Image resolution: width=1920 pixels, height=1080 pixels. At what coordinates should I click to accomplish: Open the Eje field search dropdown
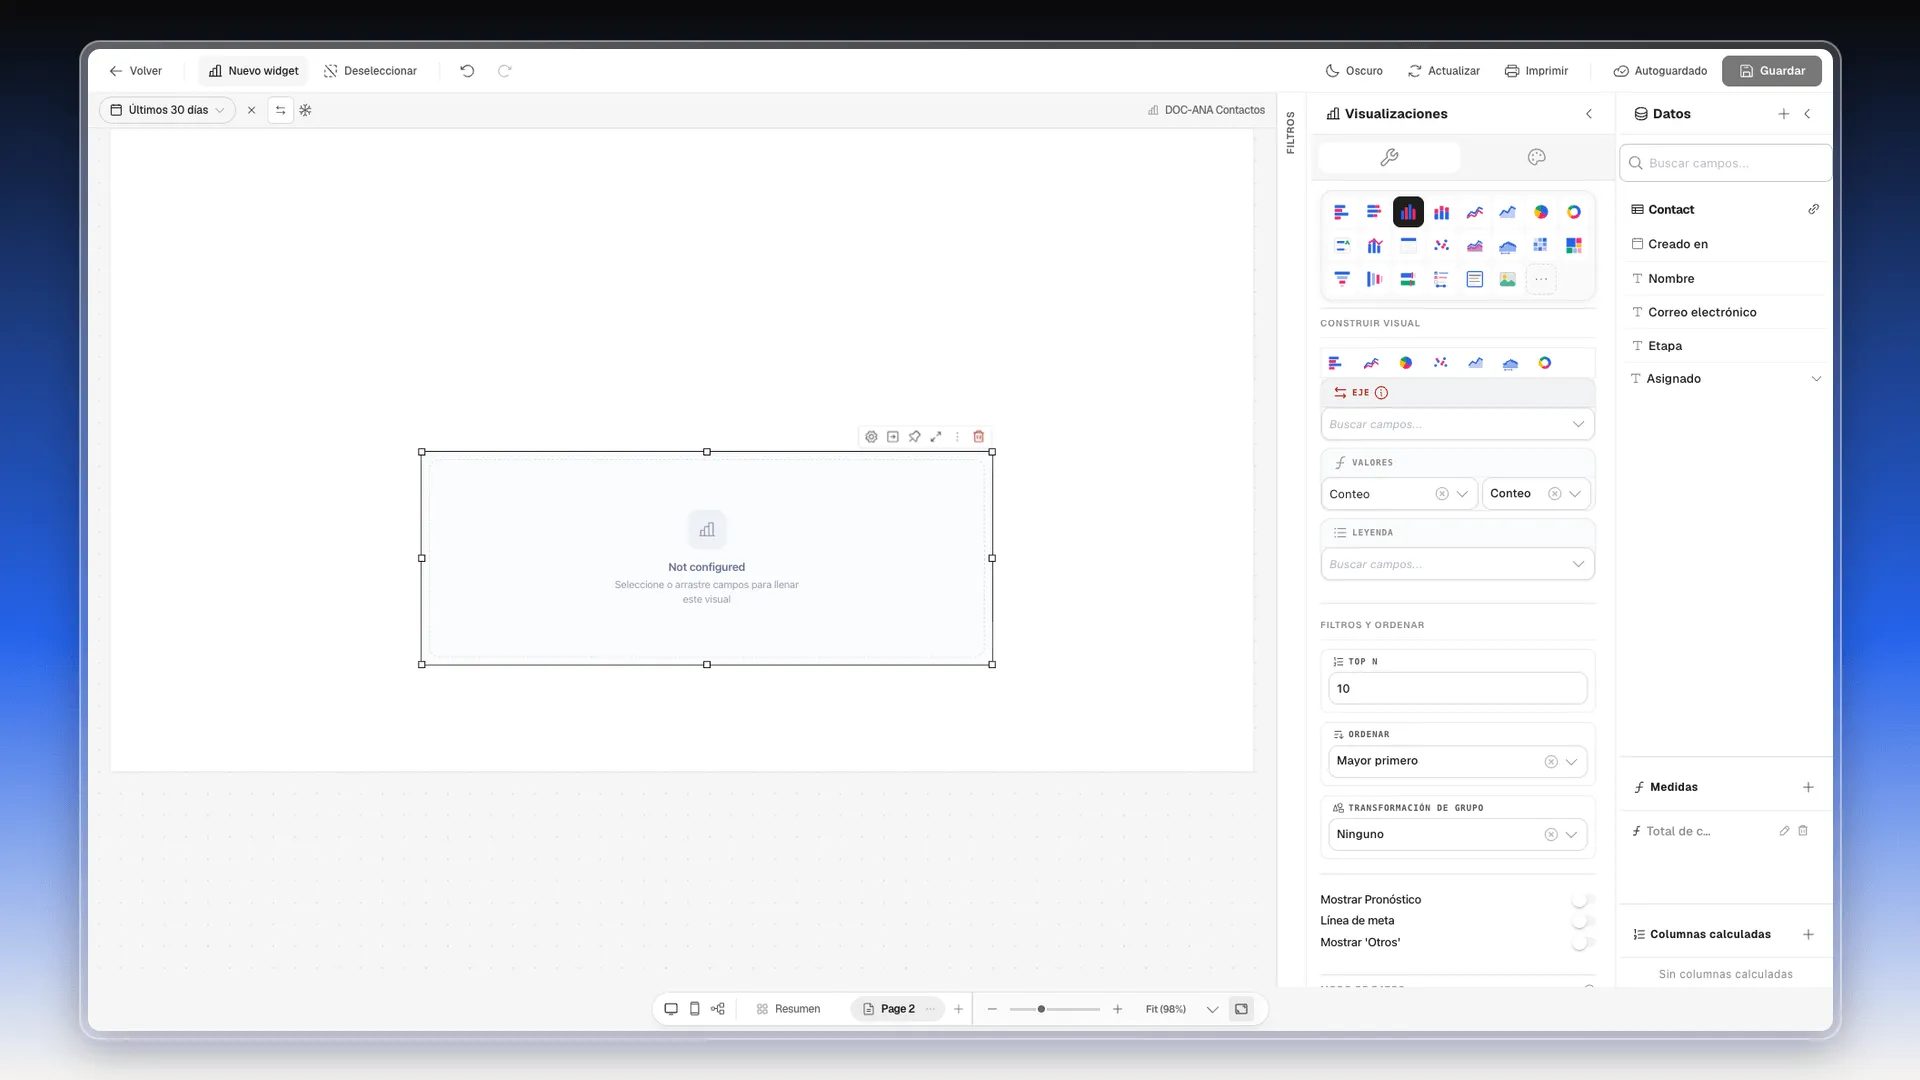click(1457, 424)
